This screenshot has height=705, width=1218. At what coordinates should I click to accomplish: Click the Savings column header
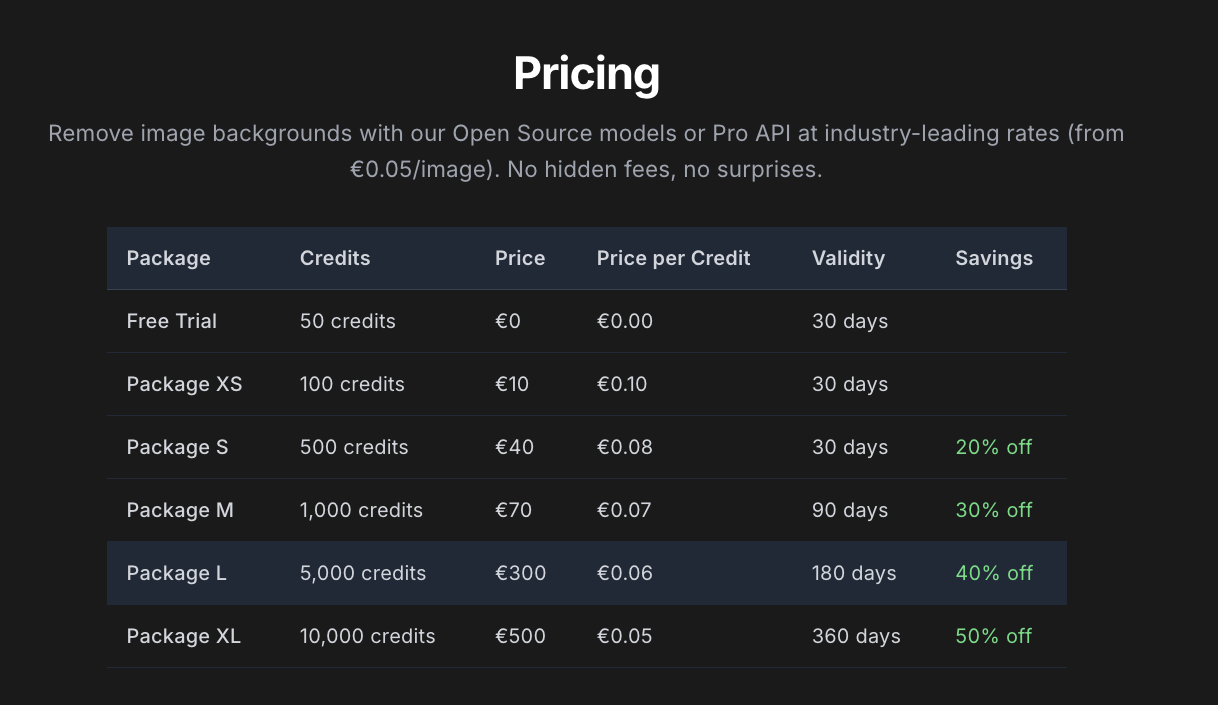pyautogui.click(x=994, y=258)
